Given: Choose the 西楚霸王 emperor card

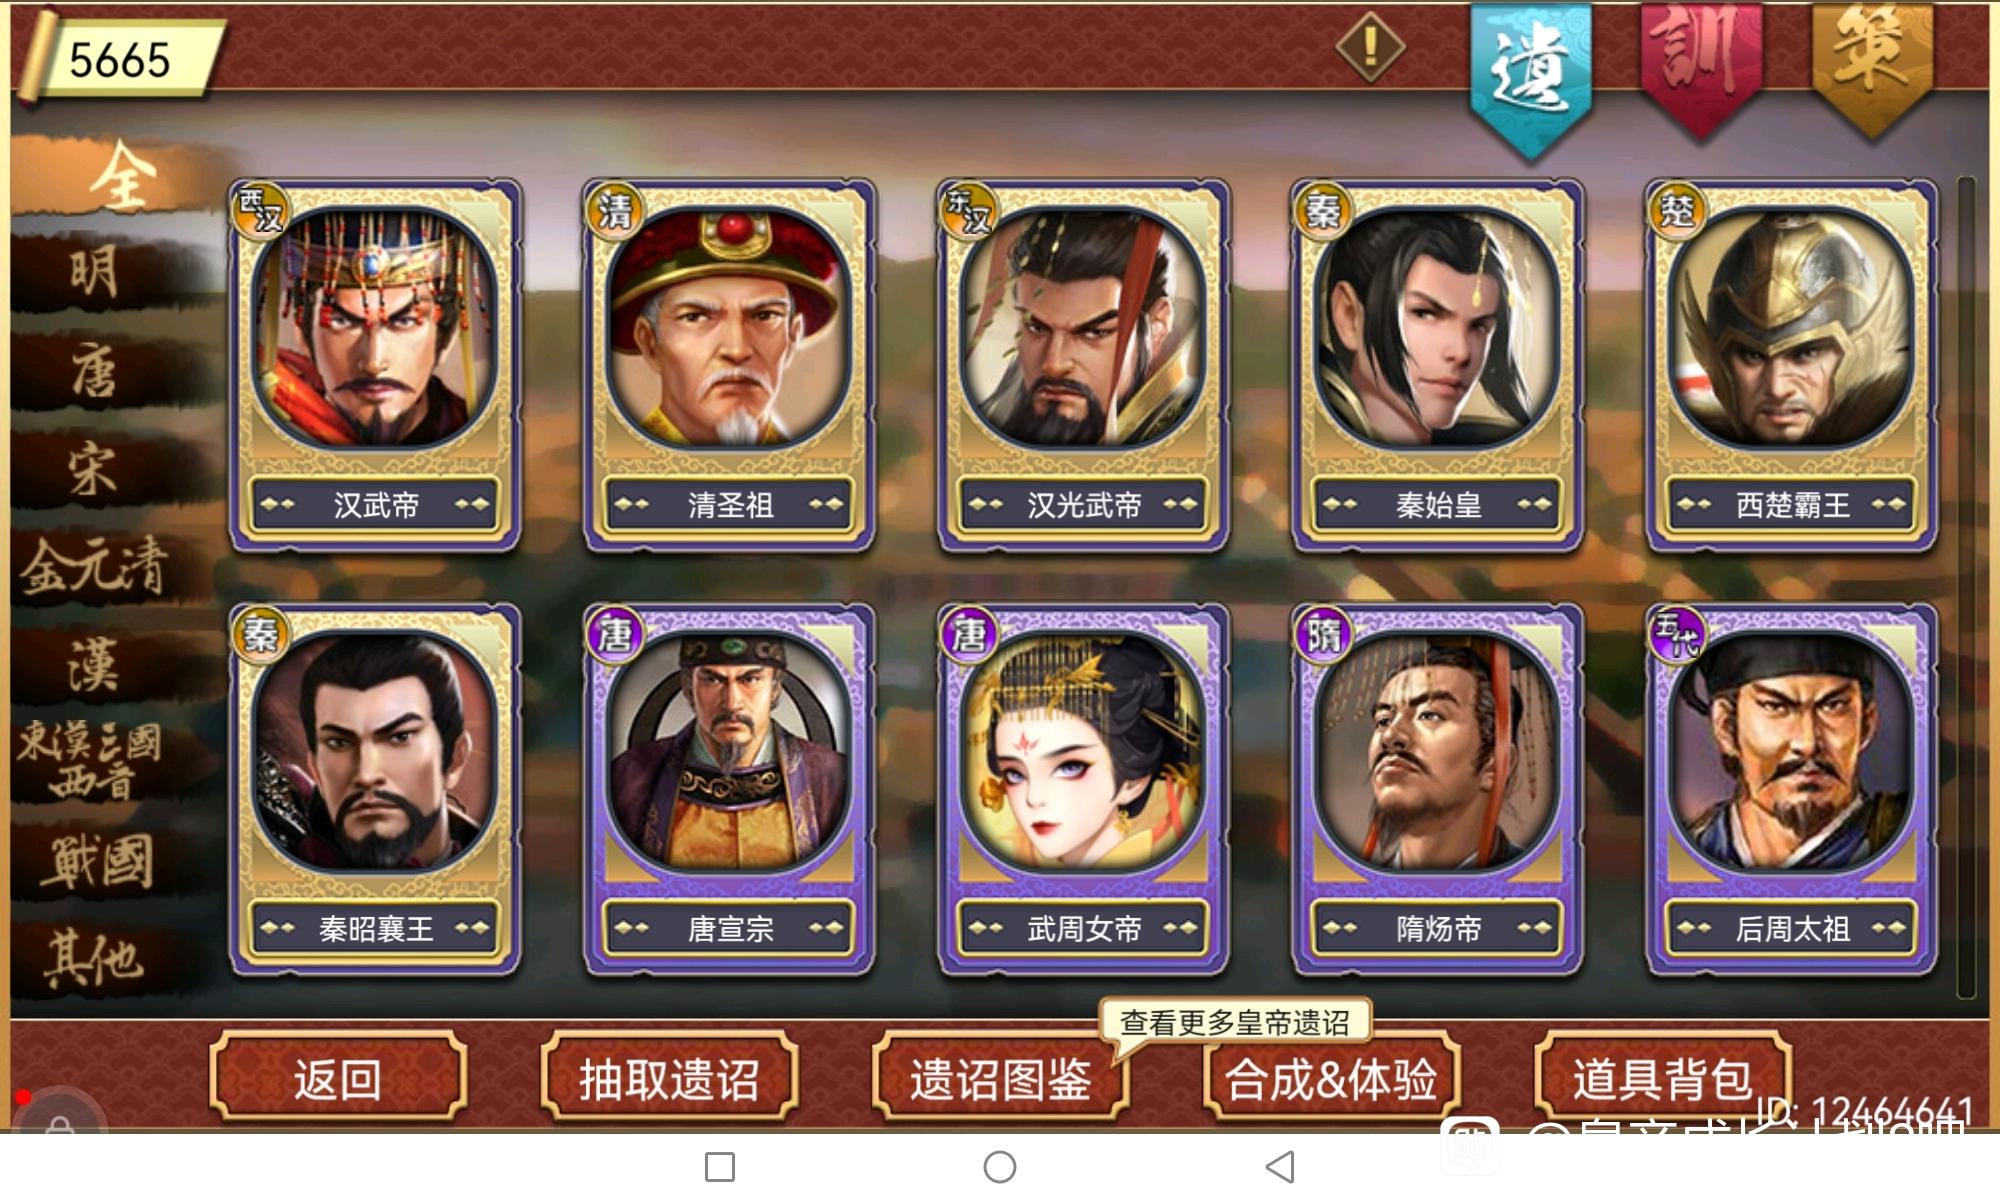Looking at the screenshot, I should pyautogui.click(x=1791, y=366).
